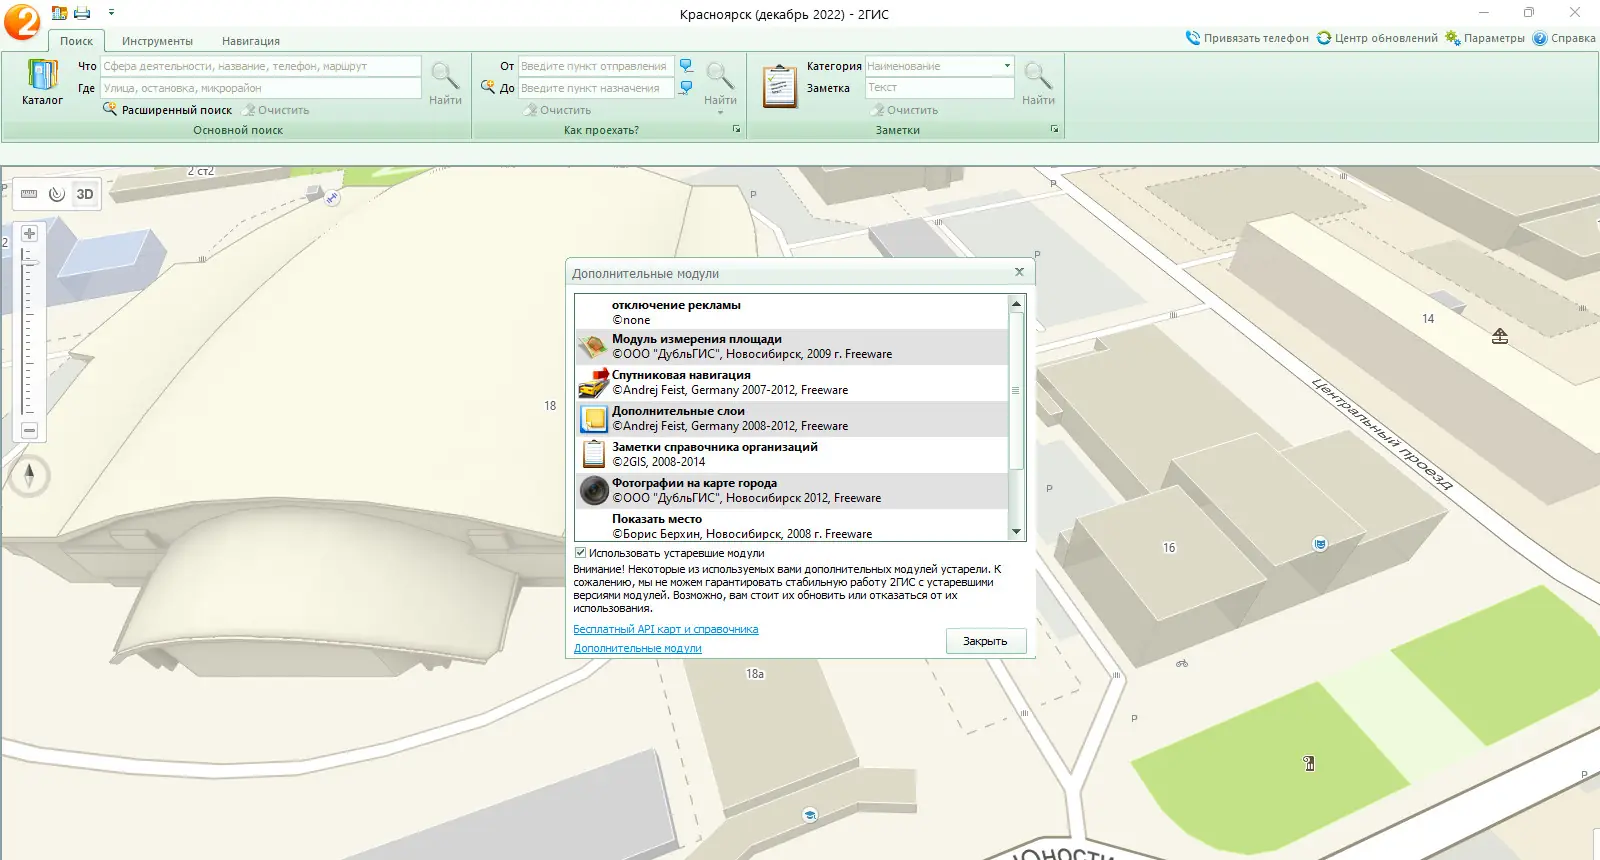The height and width of the screenshot is (860, 1600).
Task: Click the map zoom level slider
Action: (x=28, y=333)
